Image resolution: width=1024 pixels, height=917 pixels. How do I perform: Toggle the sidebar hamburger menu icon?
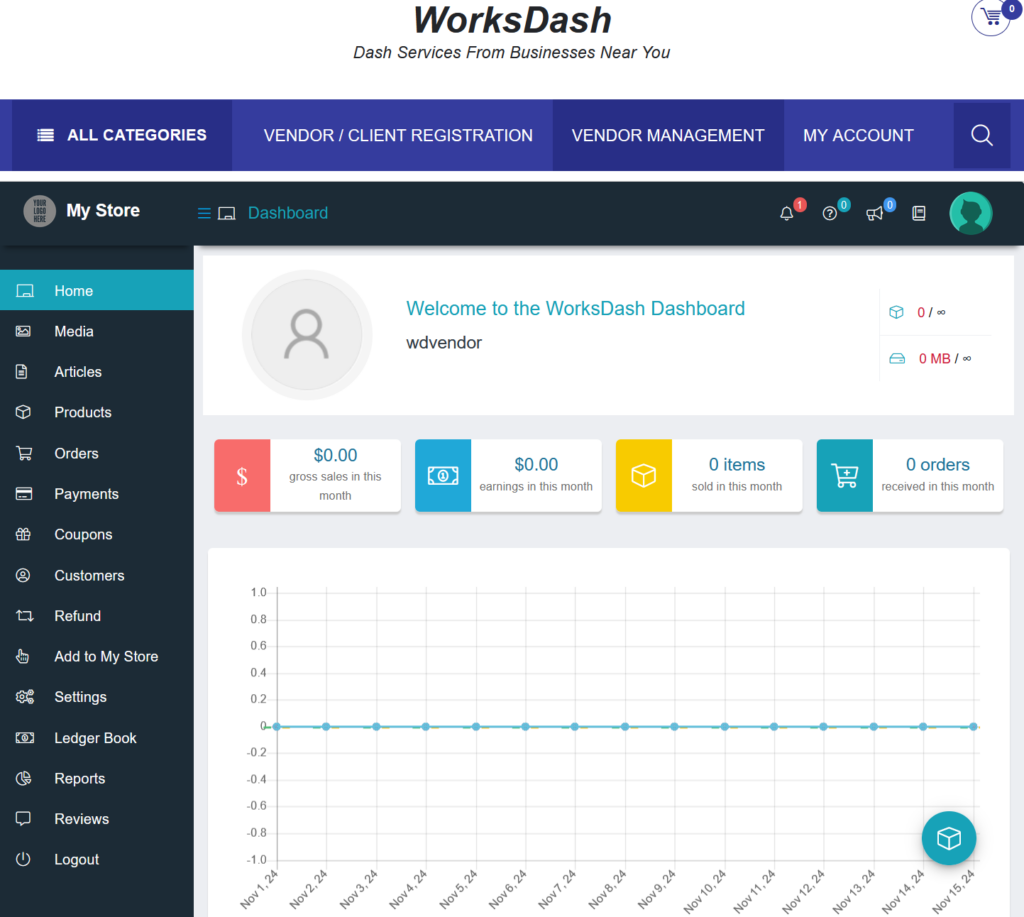204,213
